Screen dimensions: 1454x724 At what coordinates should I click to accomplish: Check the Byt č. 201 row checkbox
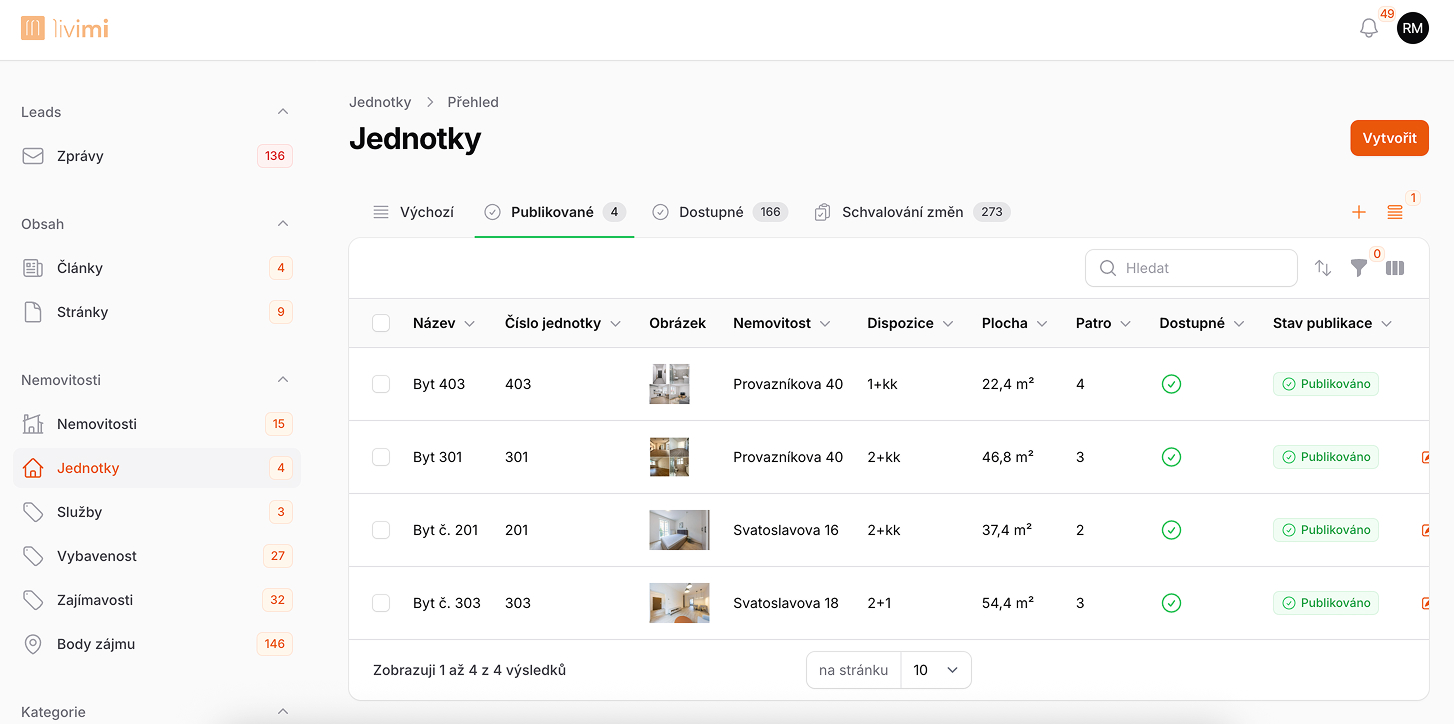coord(381,530)
